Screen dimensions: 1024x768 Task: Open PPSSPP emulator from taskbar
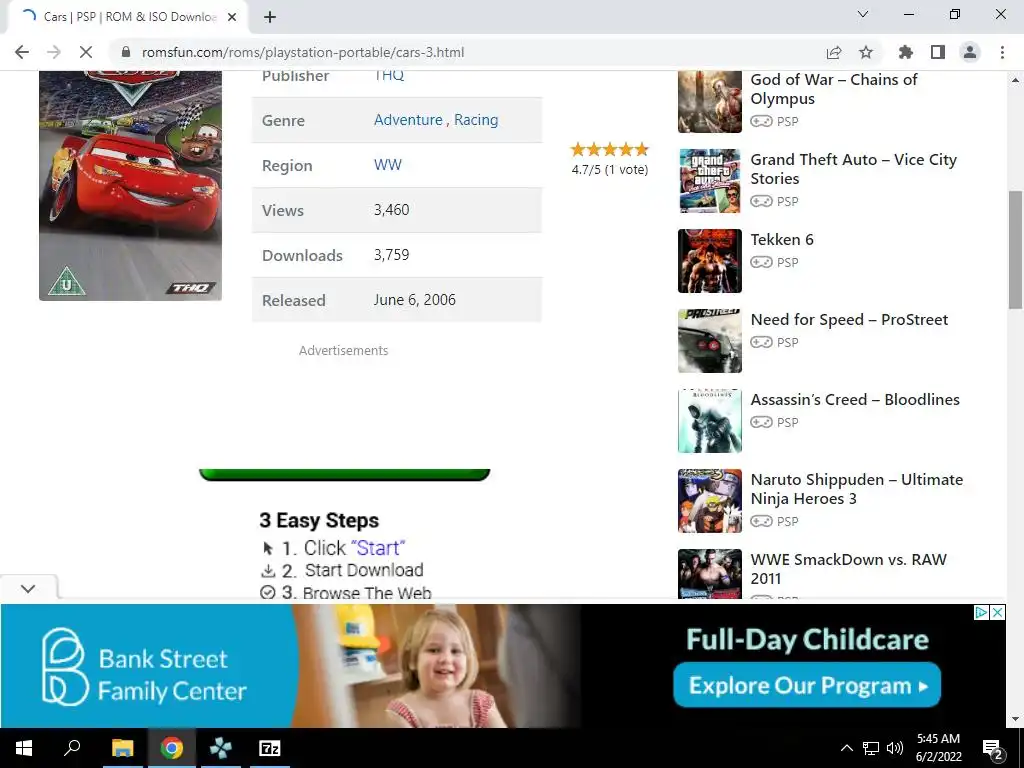221,748
